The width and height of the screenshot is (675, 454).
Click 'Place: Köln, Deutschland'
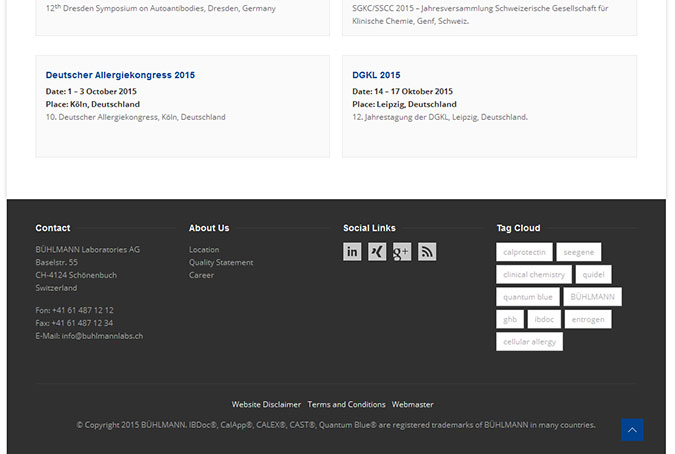[x=93, y=104]
